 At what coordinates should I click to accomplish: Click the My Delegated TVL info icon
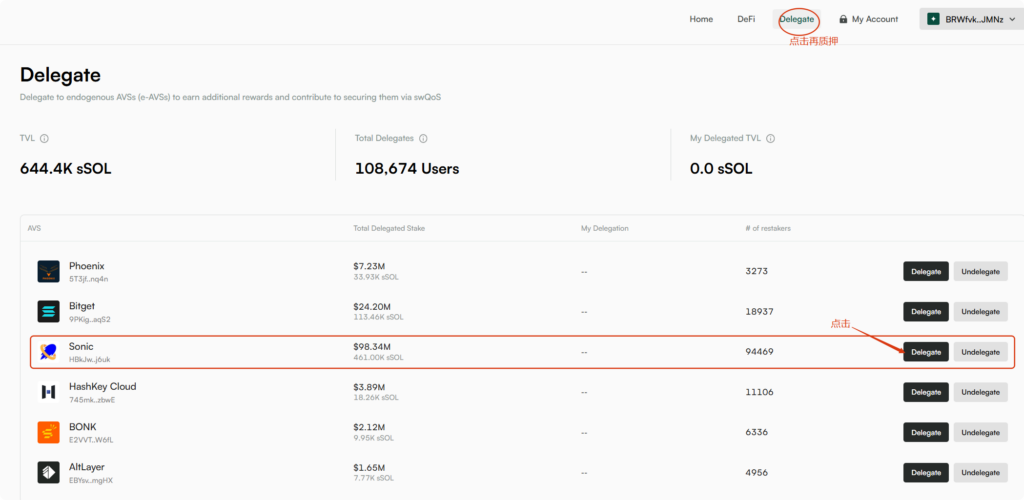(x=771, y=138)
